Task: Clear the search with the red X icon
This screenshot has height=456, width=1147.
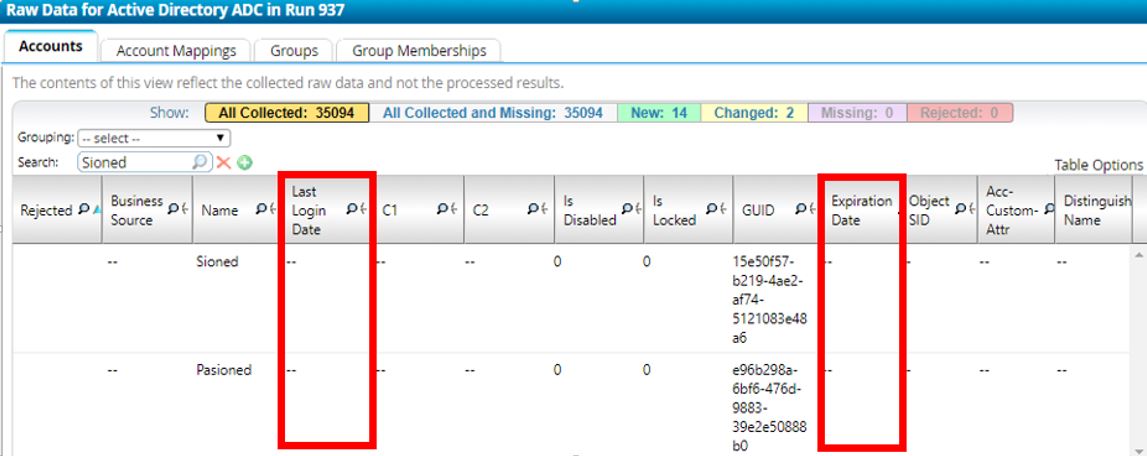Action: 224,162
